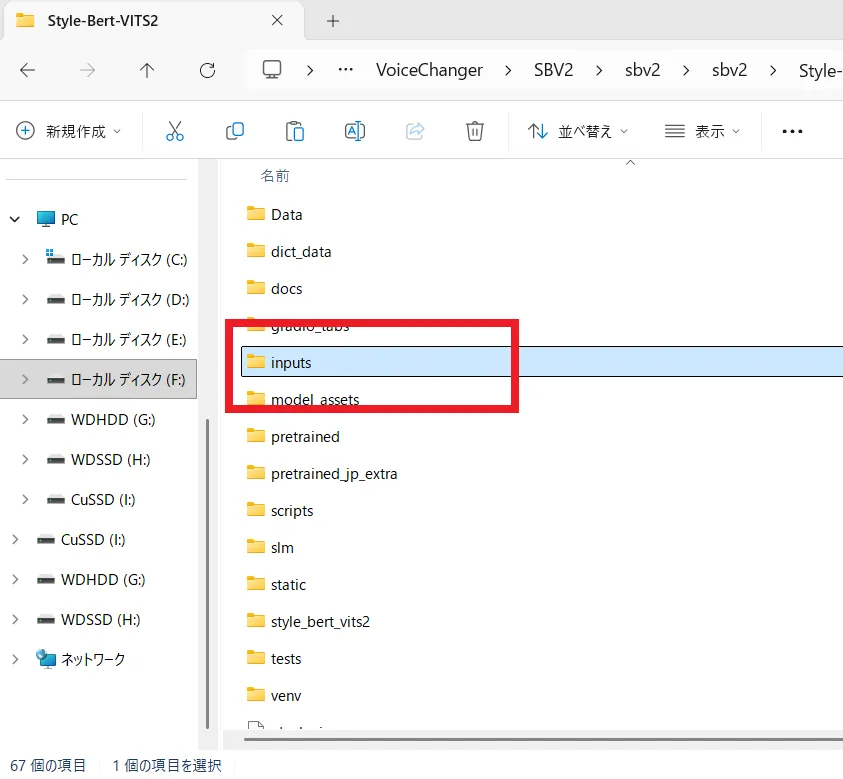Open a new tab with plus button

pos(333,21)
